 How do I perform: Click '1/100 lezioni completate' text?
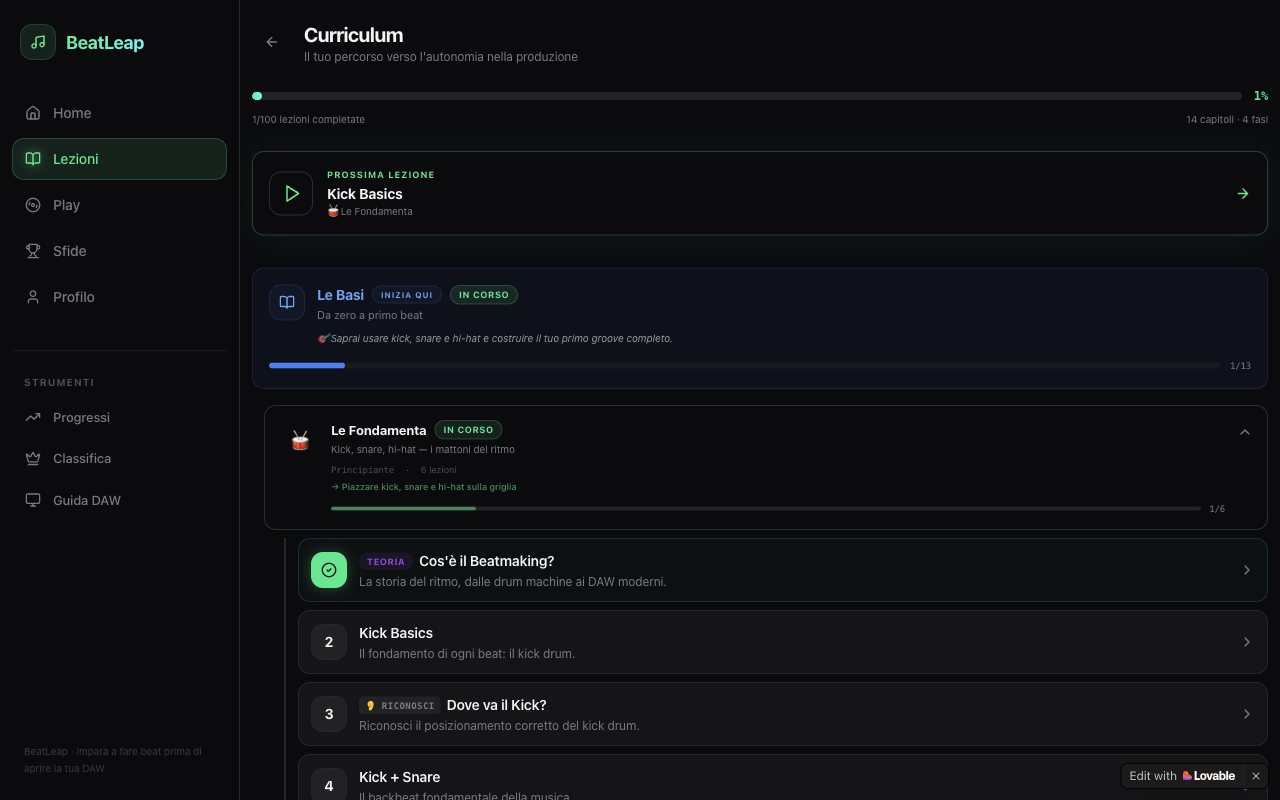(308, 120)
